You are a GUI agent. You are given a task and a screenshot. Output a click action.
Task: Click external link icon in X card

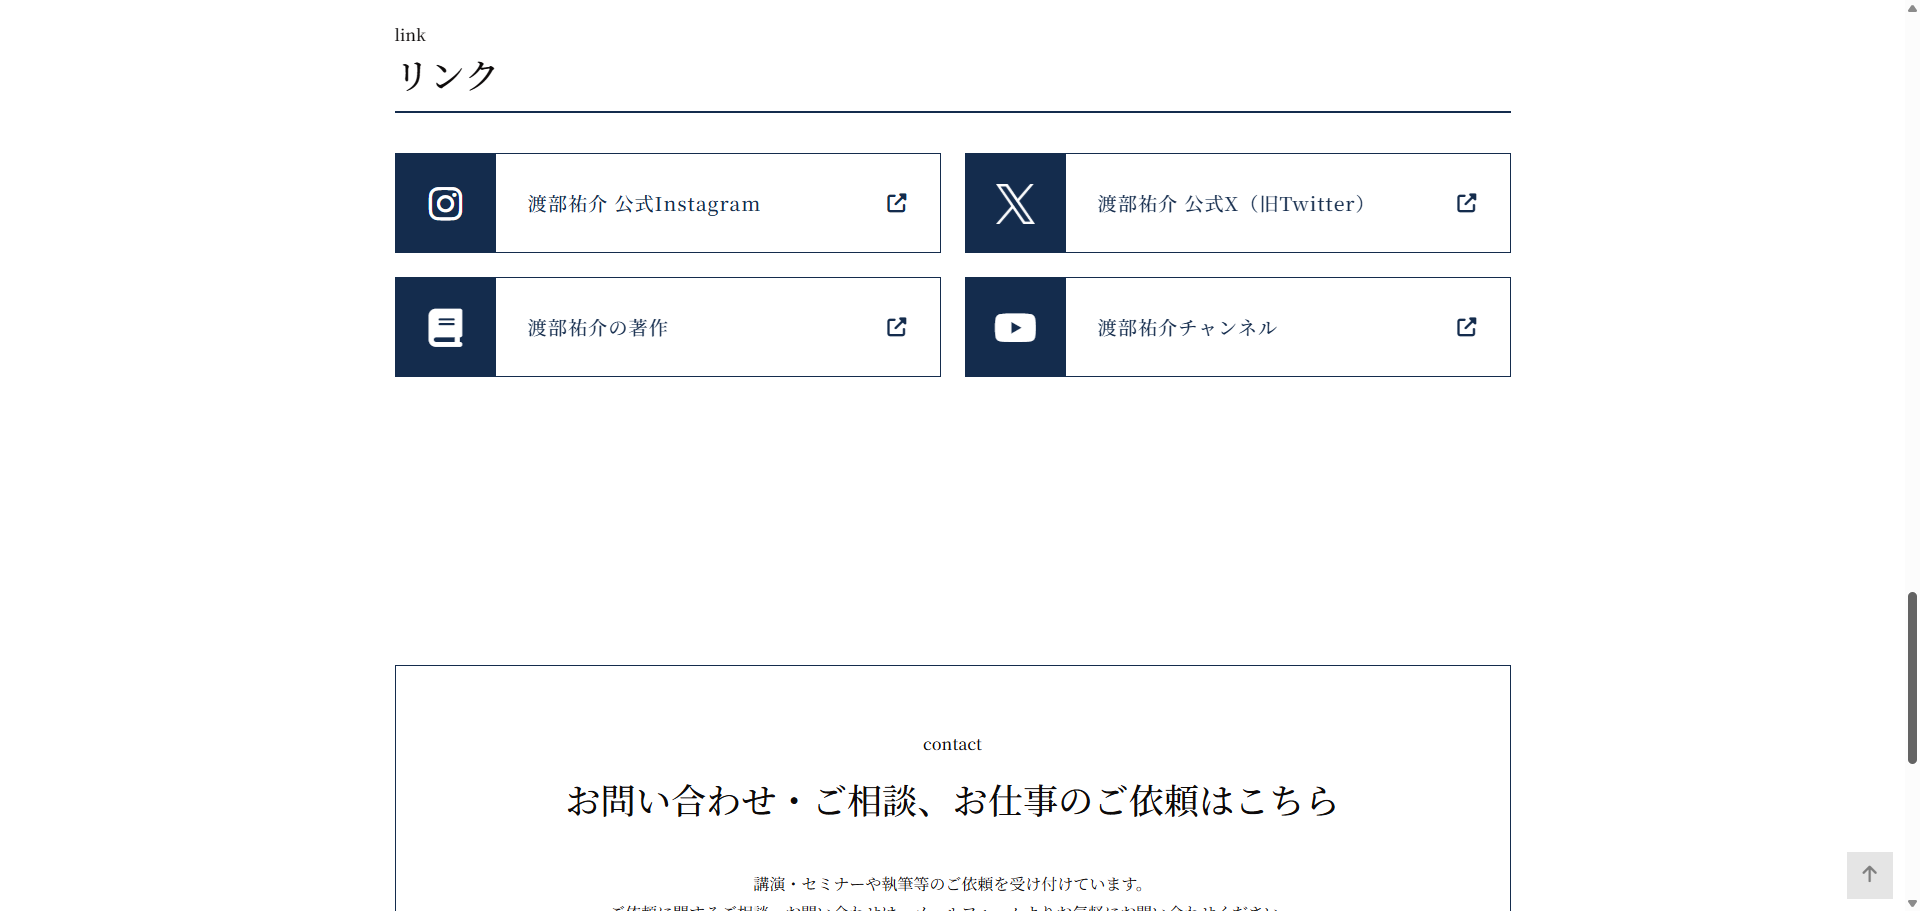click(x=1467, y=203)
